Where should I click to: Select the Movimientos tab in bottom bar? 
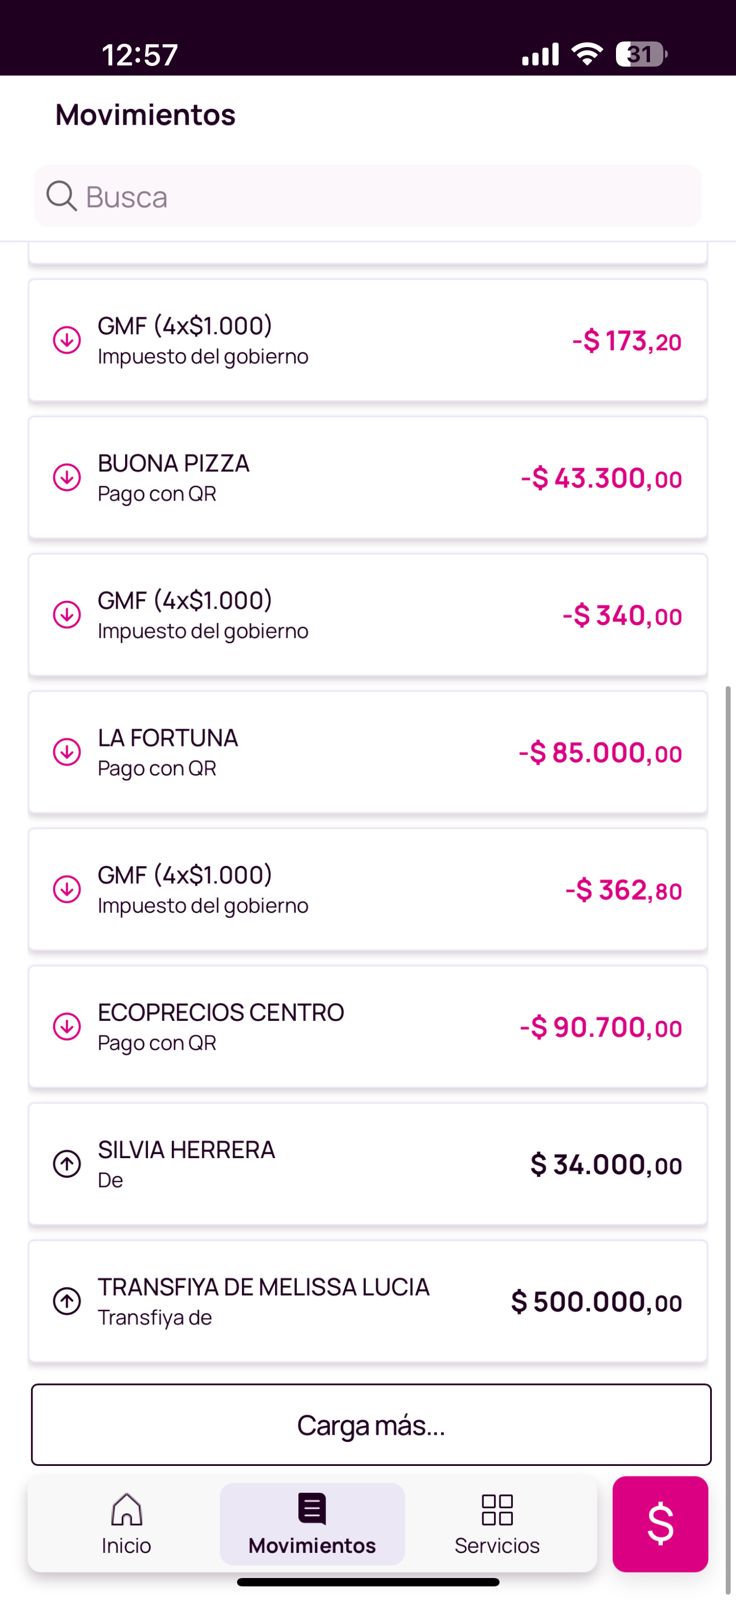[x=312, y=1524]
